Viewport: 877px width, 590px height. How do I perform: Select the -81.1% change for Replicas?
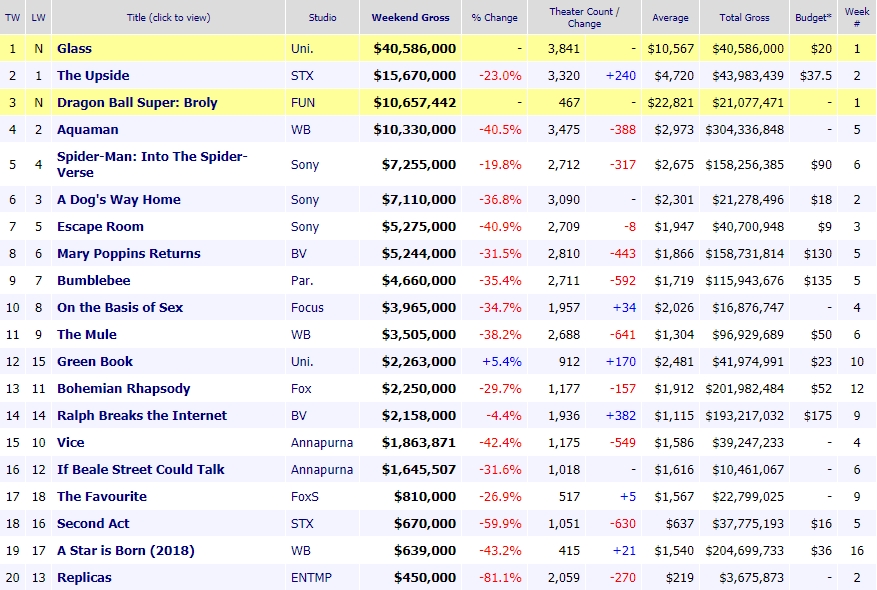tap(500, 578)
